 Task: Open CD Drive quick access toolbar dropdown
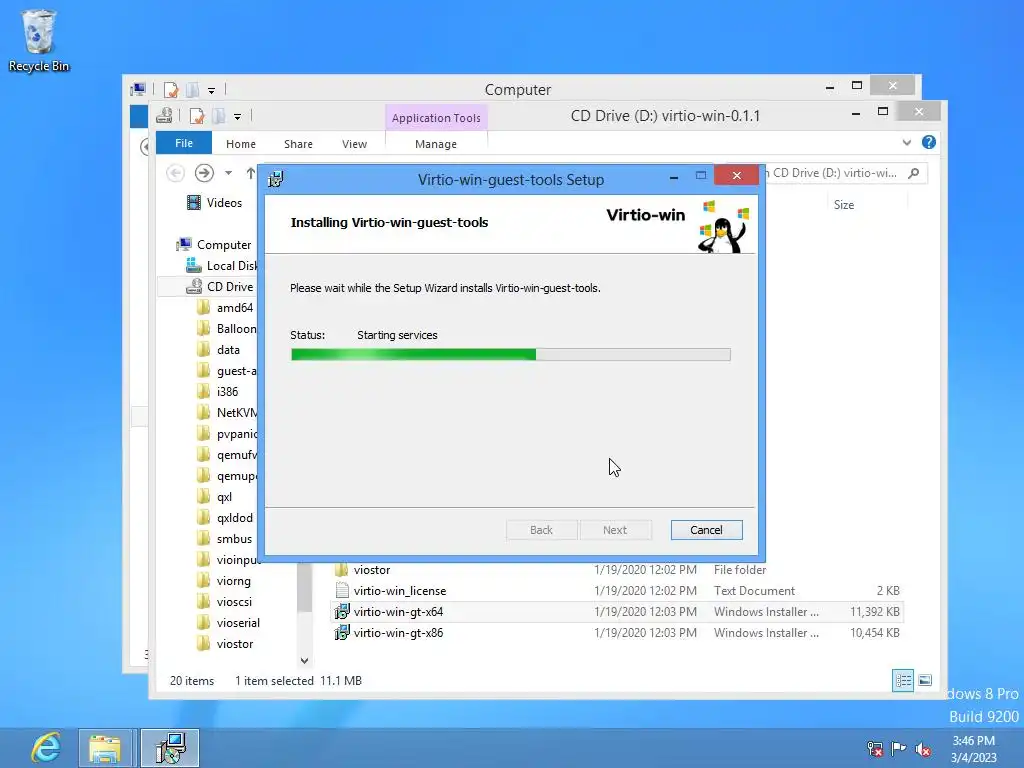[x=238, y=117]
